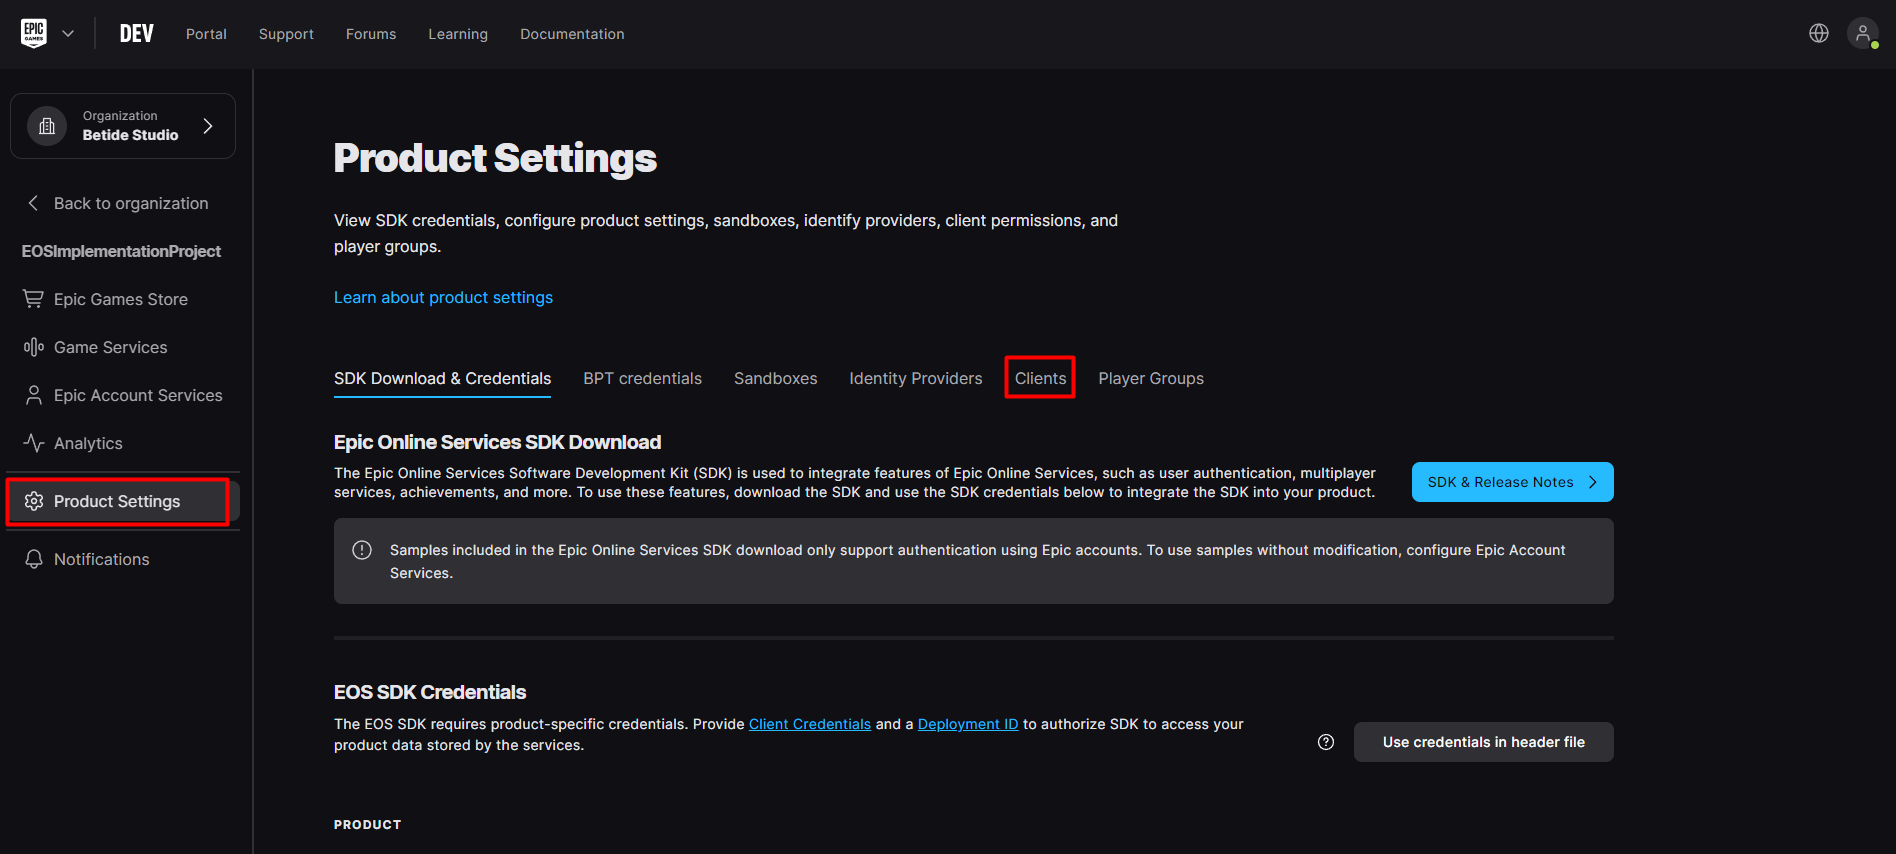
Task: Switch to the Sandboxes tab
Action: 775,378
